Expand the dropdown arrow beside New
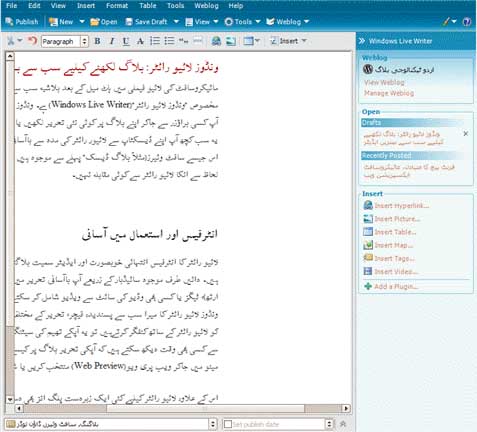The image size is (477, 432). [82, 22]
